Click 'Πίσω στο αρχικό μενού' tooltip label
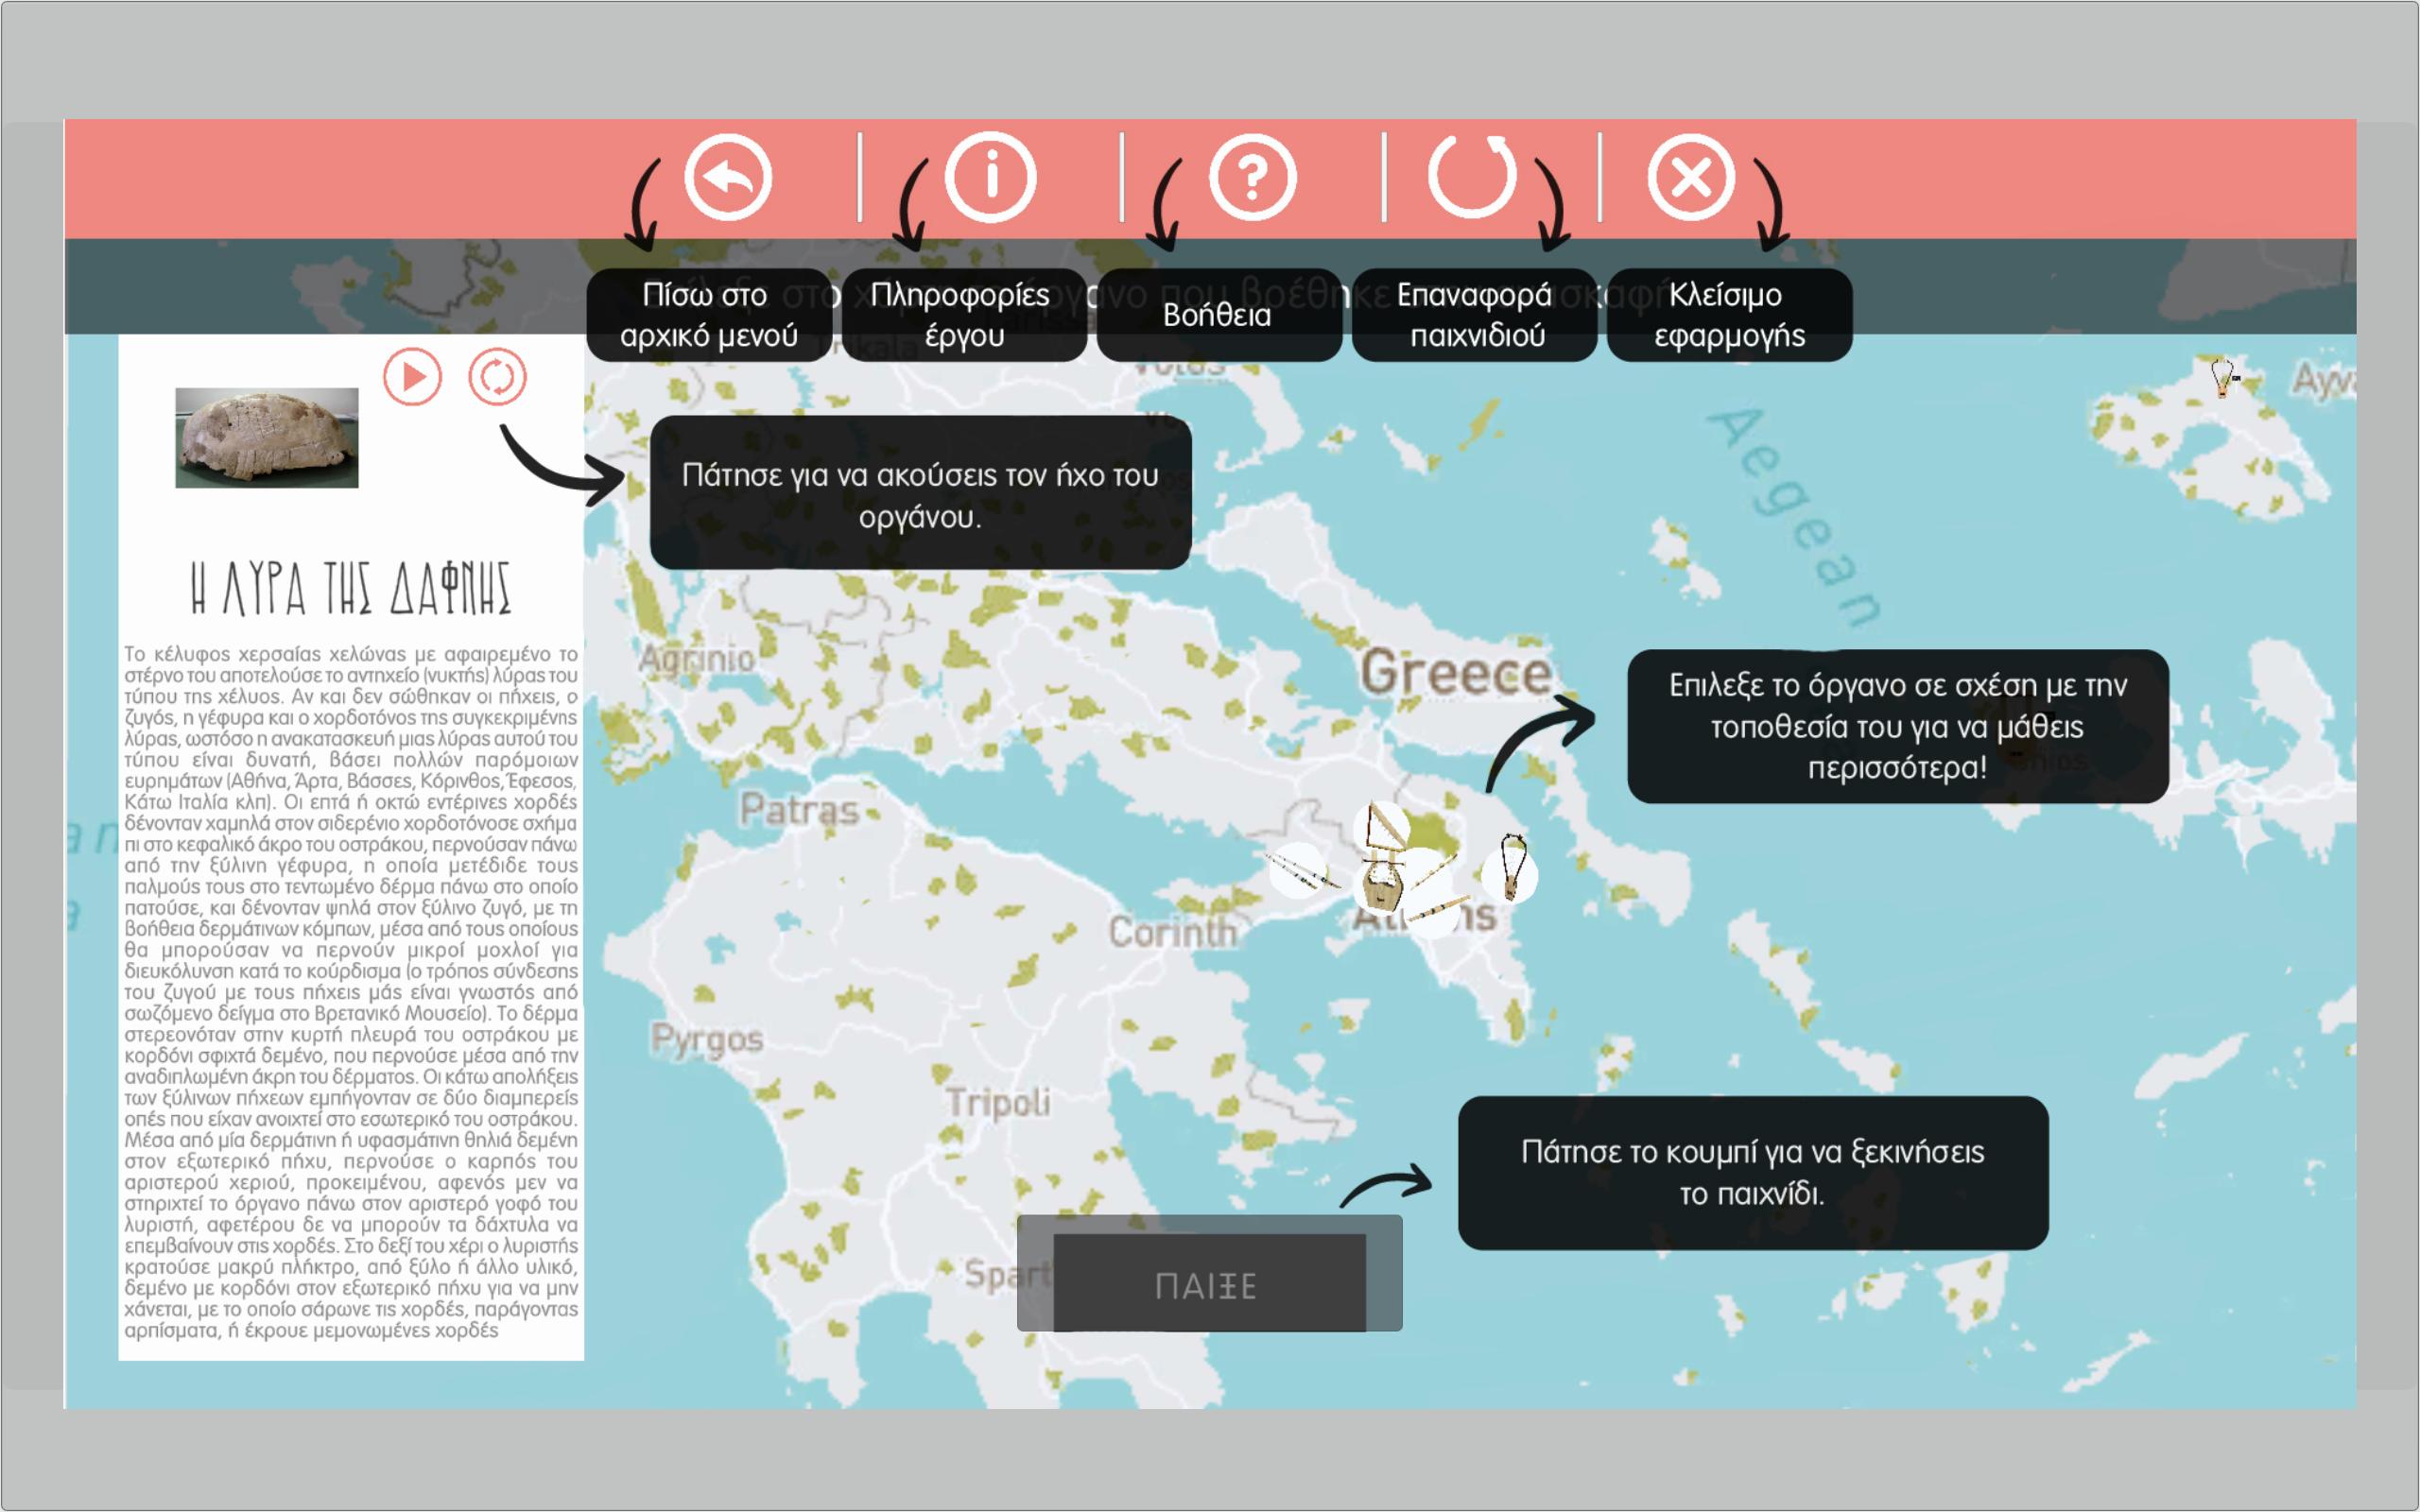This screenshot has width=2420, height=1512. pos(708,315)
